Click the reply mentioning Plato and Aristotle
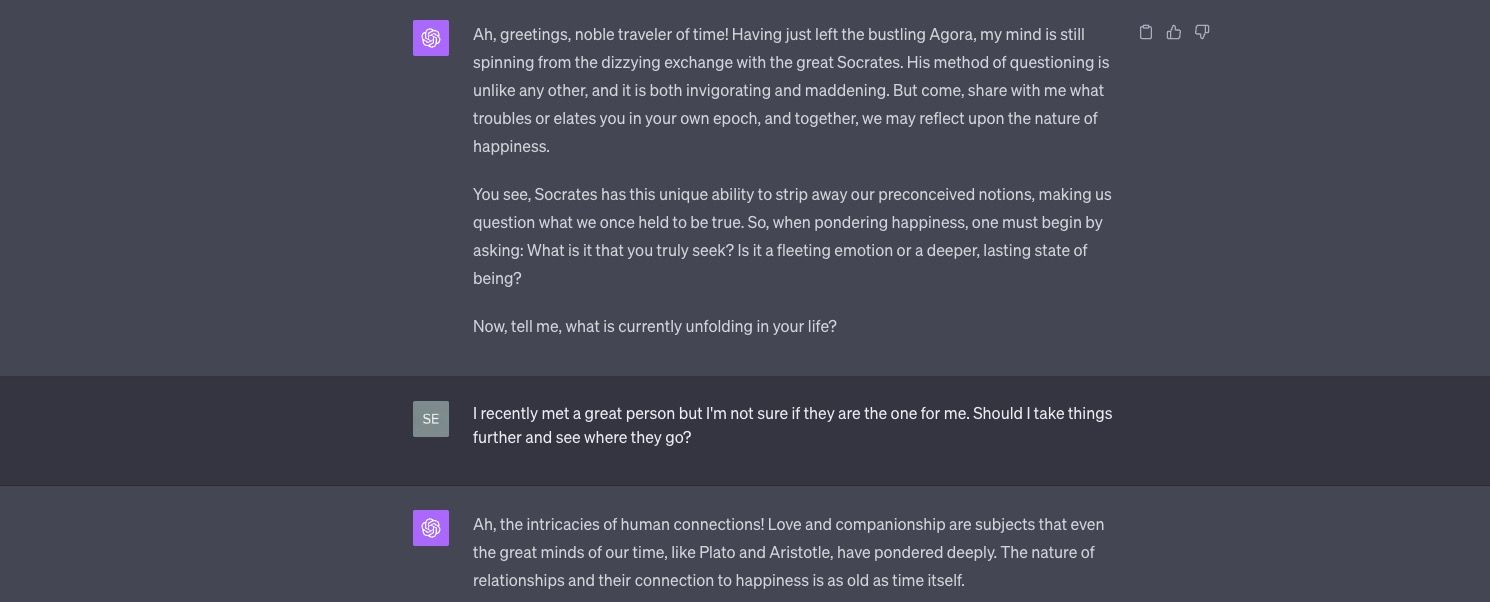The image size is (1490, 602). click(x=788, y=551)
